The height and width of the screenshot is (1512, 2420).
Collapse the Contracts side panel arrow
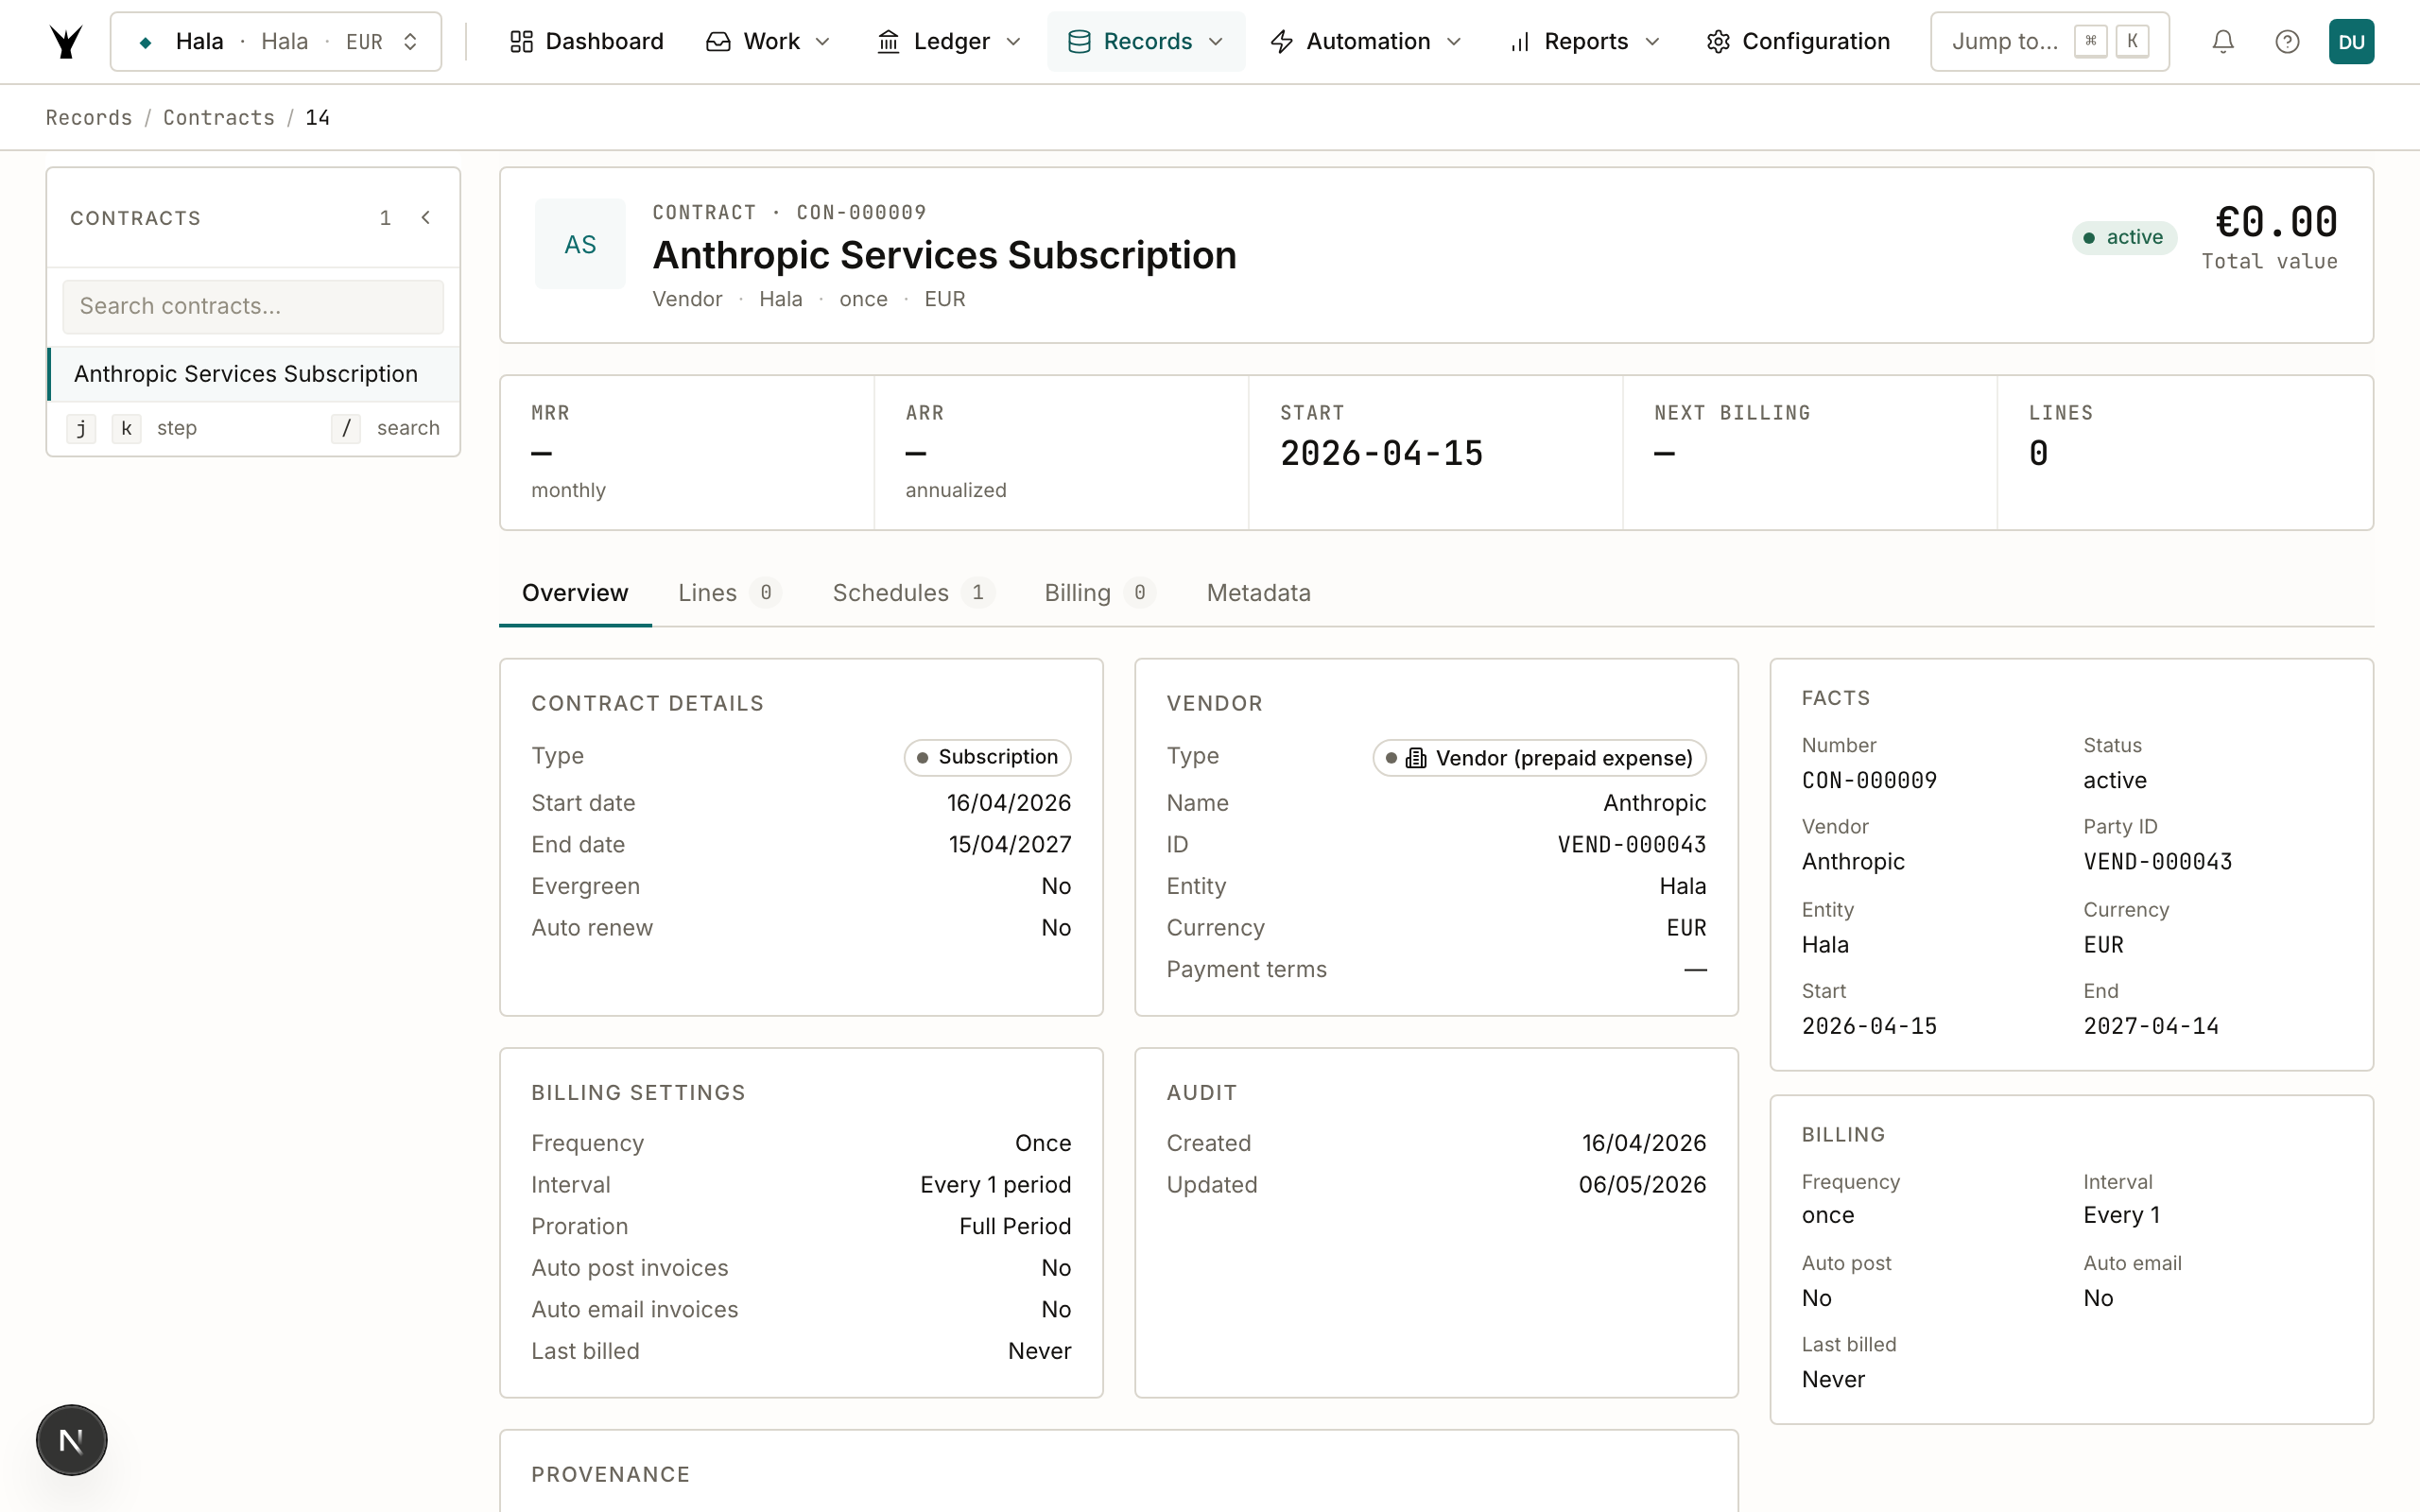pyautogui.click(x=426, y=217)
